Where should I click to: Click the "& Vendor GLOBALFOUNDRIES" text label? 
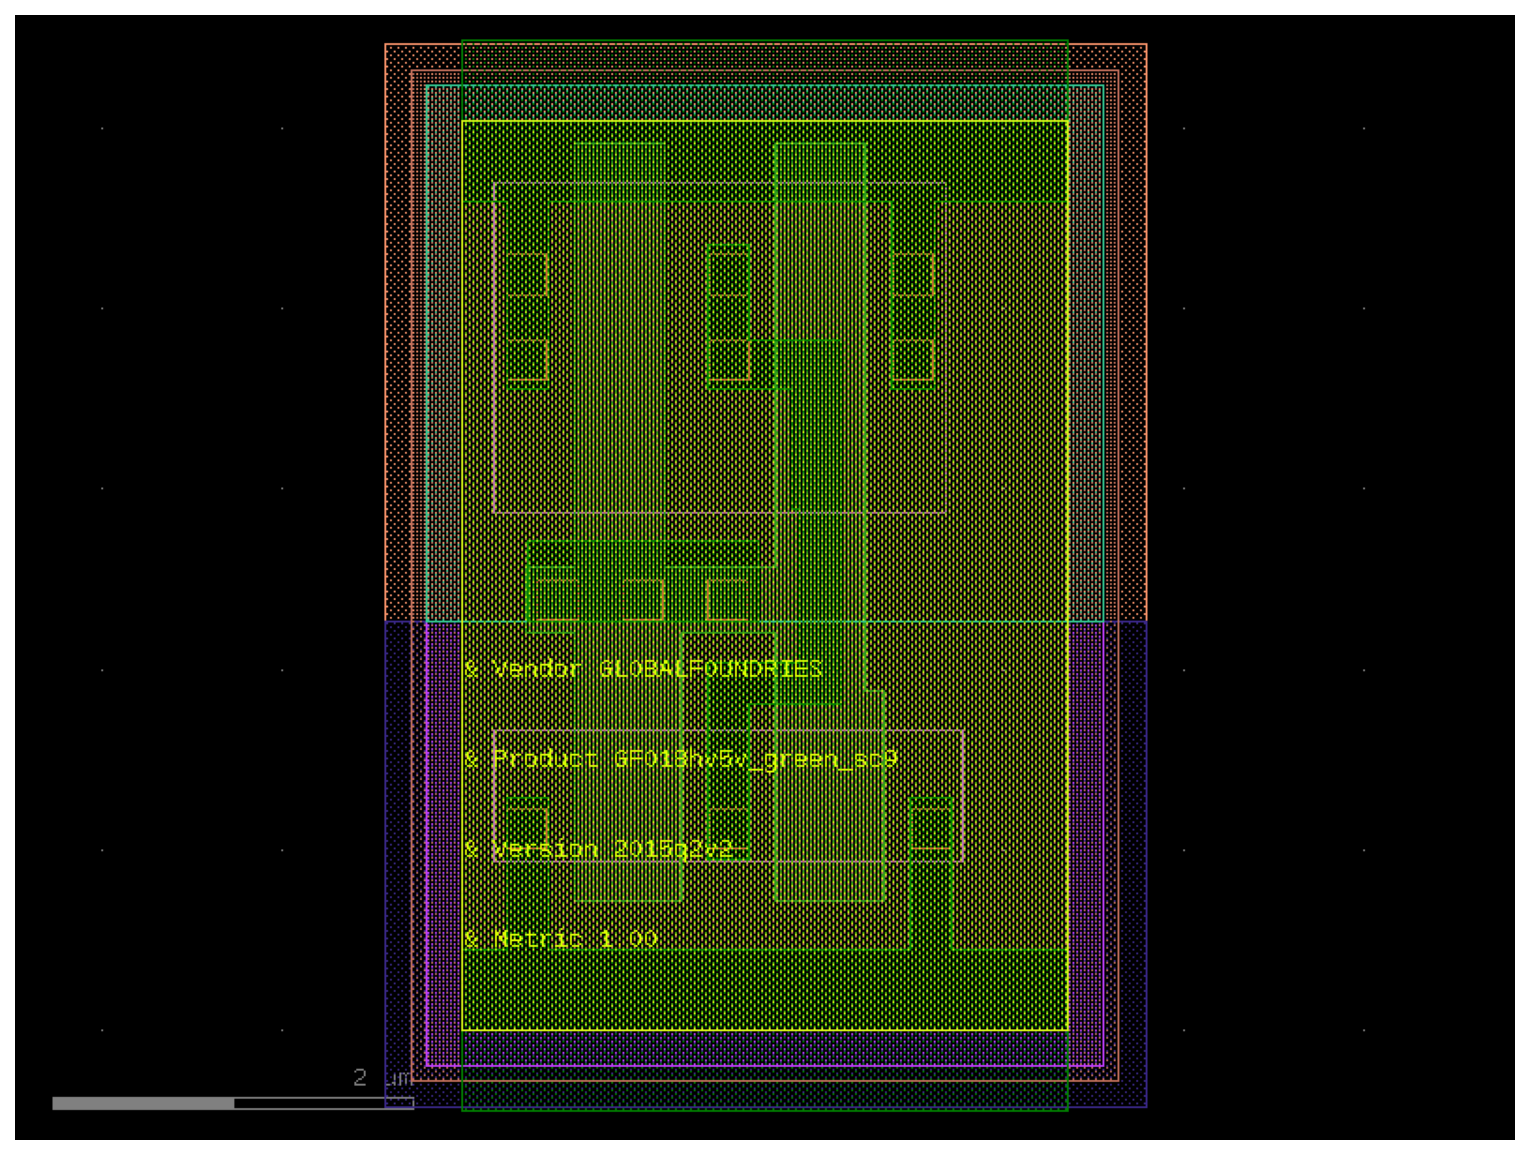click(x=643, y=669)
